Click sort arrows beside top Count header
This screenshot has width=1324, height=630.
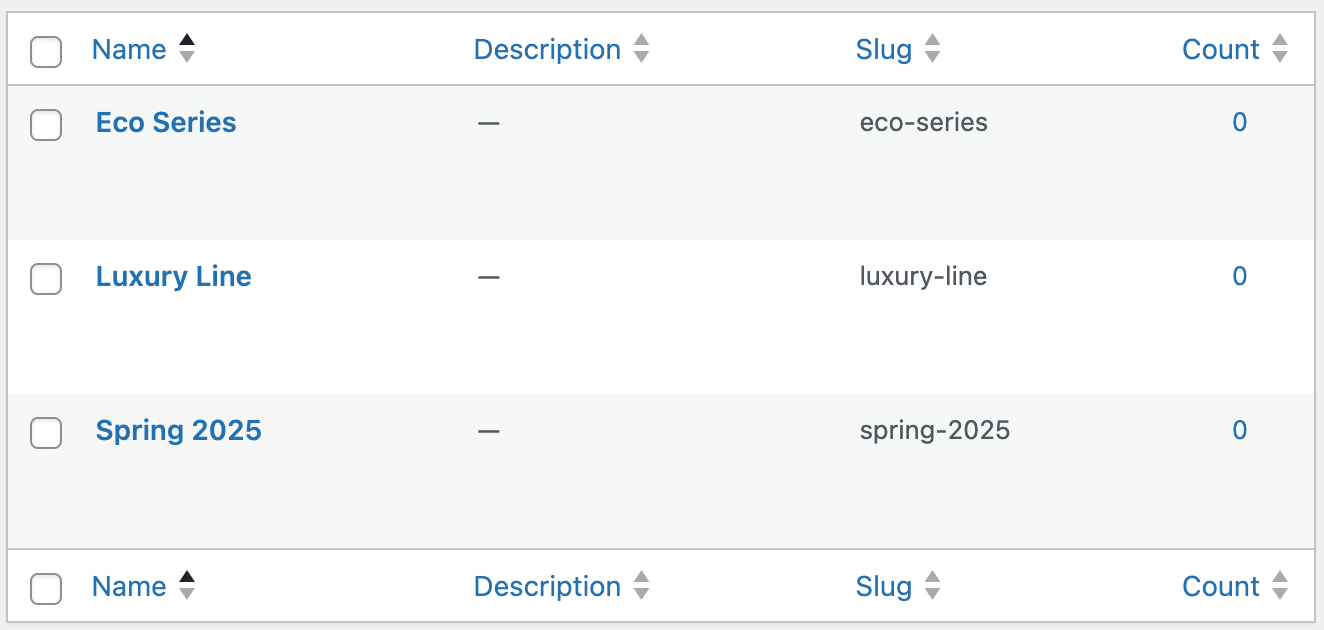click(x=1280, y=49)
